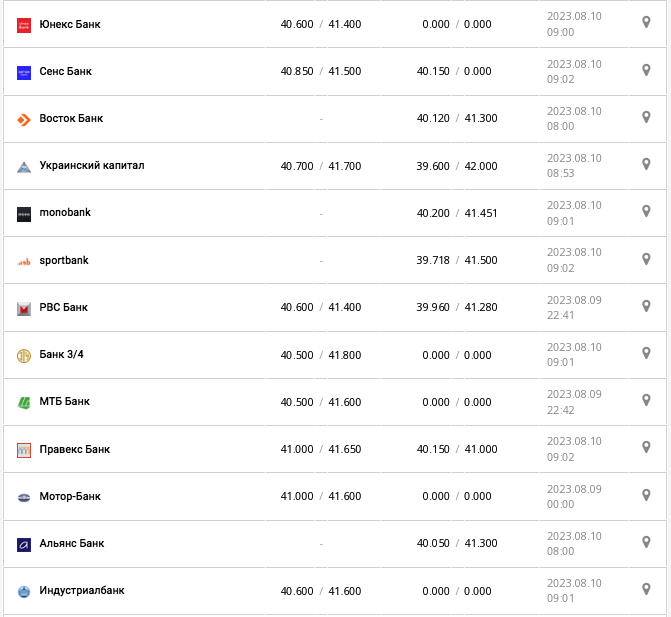Click the Сенс Банк logo icon

click(x=24, y=72)
